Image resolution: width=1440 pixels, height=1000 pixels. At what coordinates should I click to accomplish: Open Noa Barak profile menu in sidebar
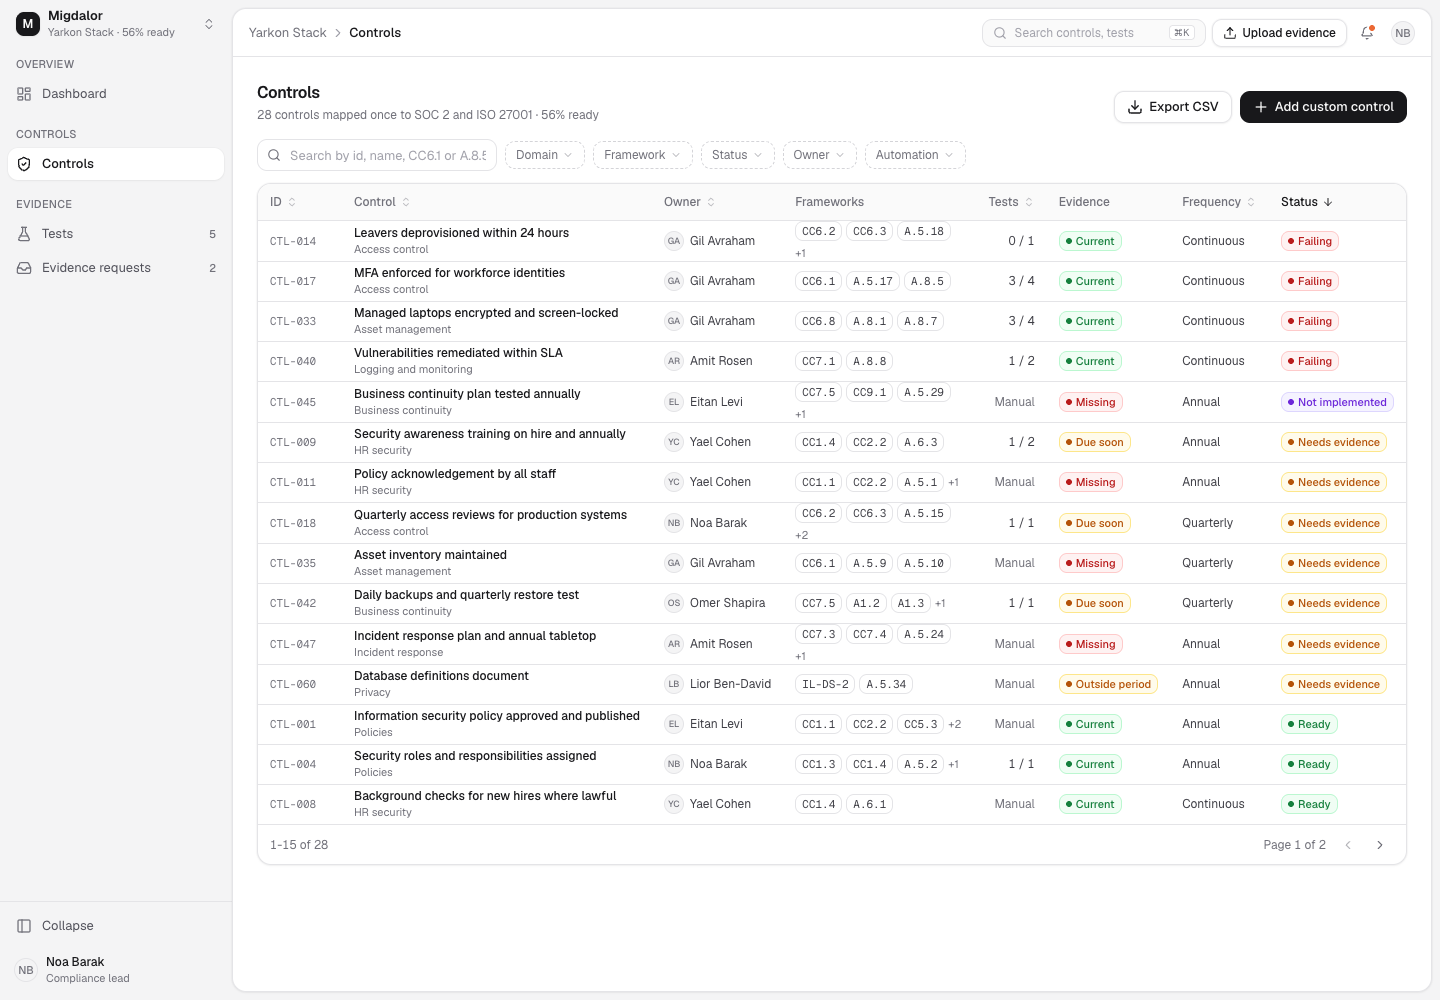tap(116, 970)
